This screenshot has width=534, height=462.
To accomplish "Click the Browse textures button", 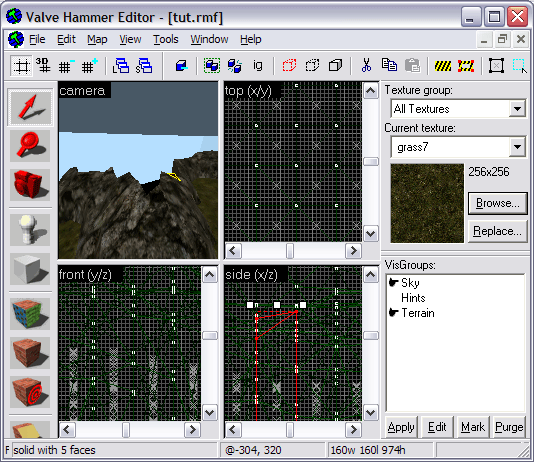I will click(498, 203).
